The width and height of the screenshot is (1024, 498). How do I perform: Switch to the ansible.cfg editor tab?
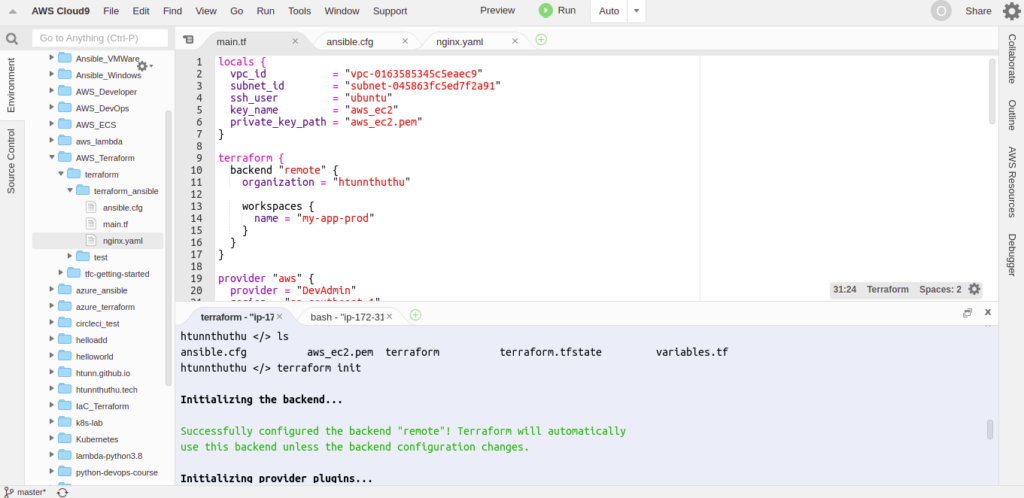(x=350, y=41)
